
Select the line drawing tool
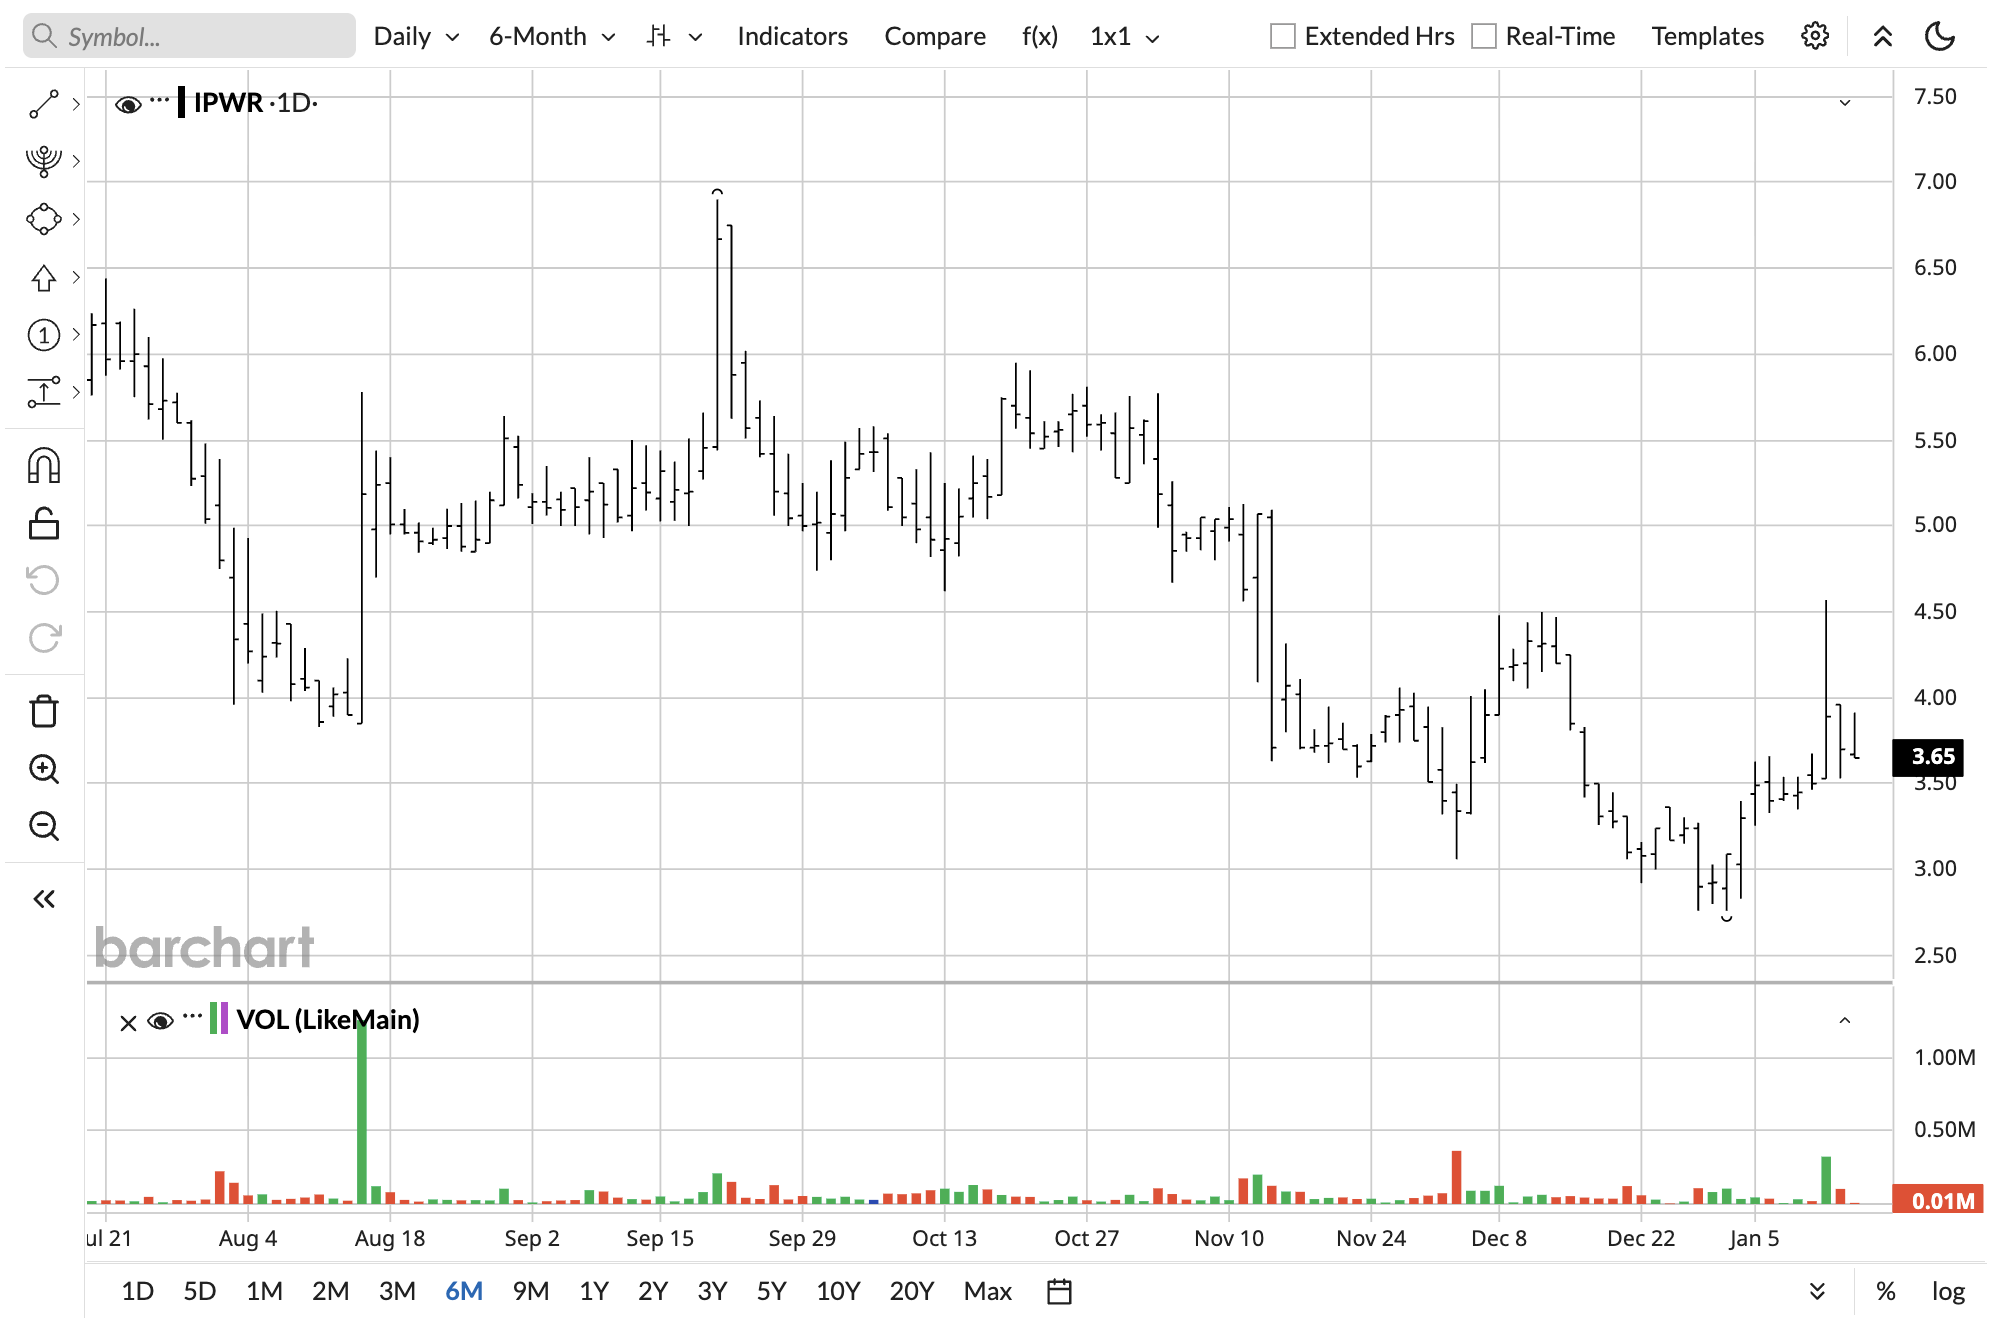pos(43,104)
